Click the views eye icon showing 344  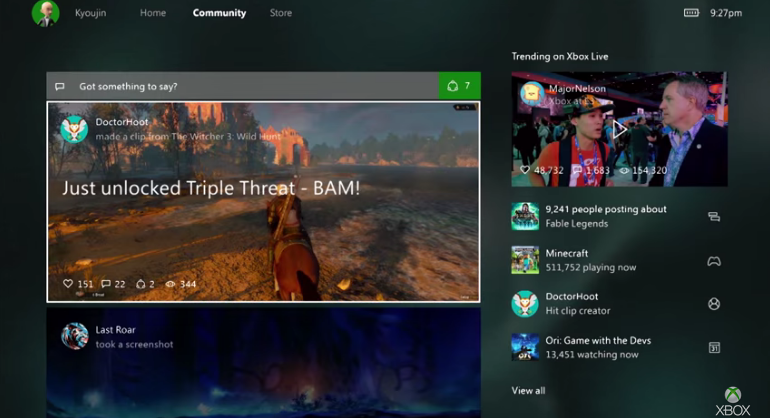click(170, 284)
